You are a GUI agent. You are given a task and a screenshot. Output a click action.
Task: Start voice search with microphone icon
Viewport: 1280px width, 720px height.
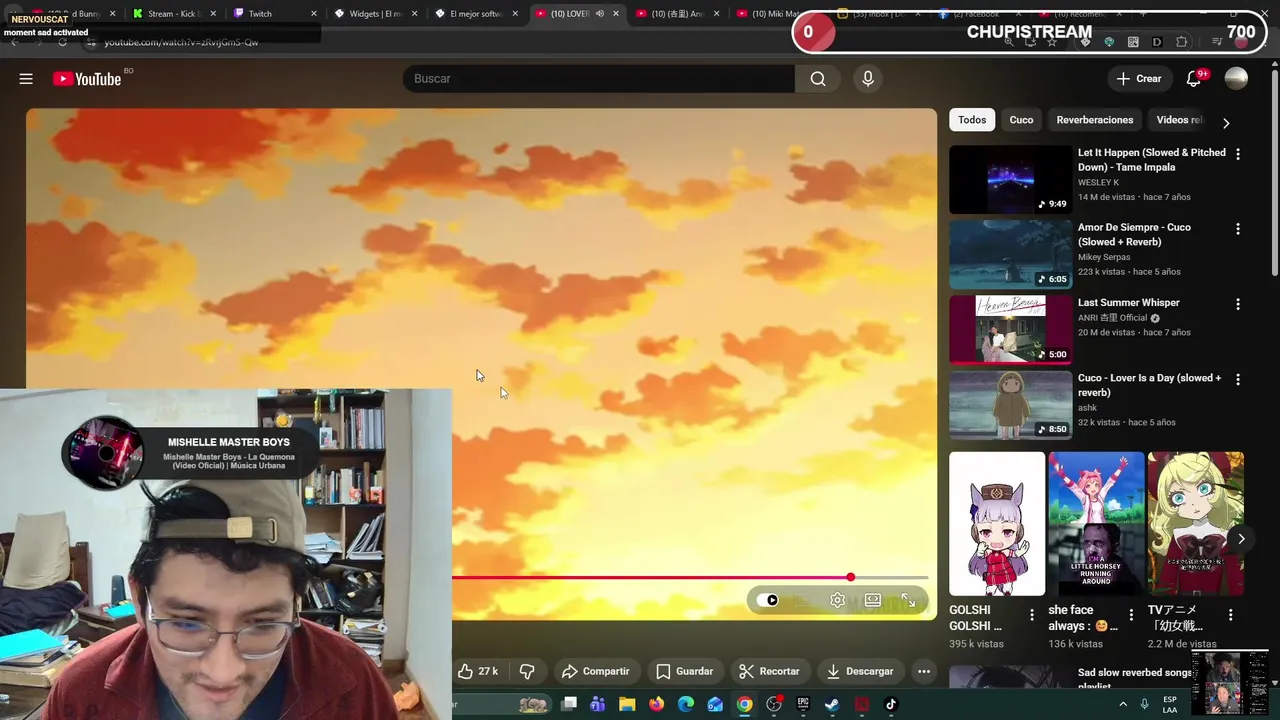tap(868, 79)
